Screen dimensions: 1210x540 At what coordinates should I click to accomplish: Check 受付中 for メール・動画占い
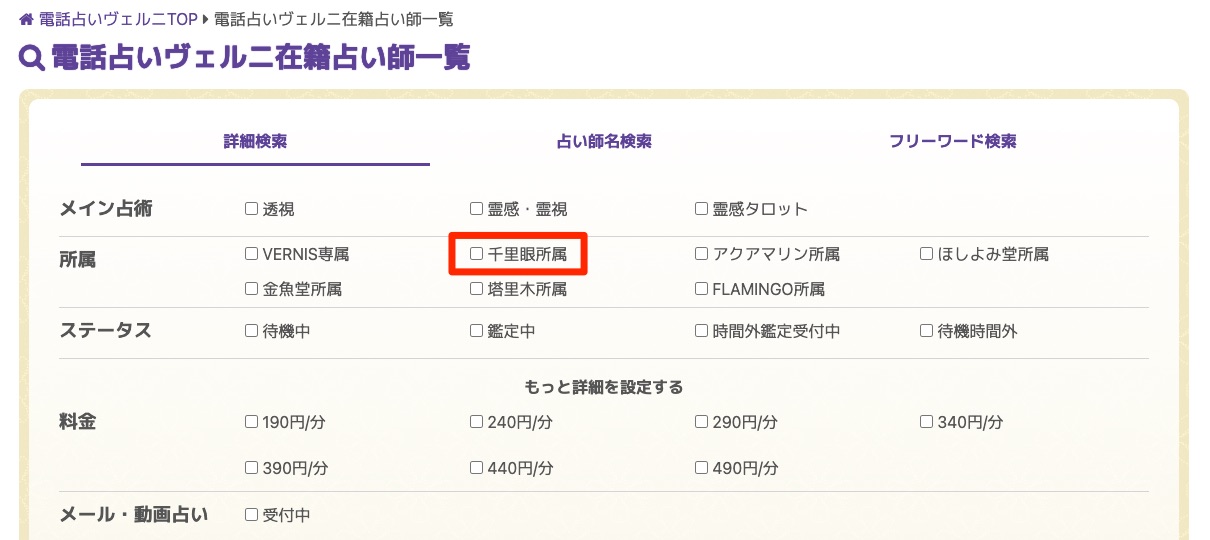252,515
